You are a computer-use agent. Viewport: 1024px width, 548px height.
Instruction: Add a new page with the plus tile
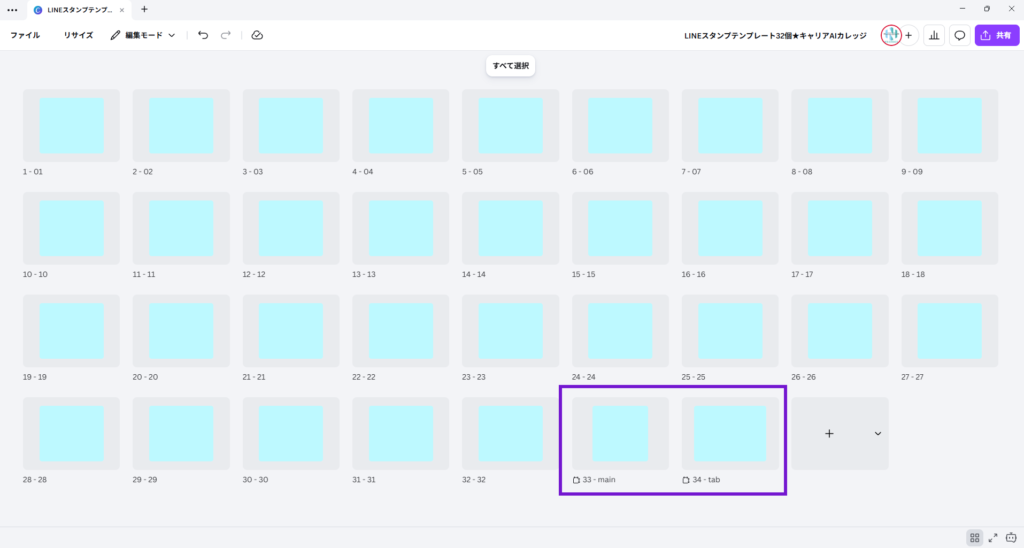(829, 433)
